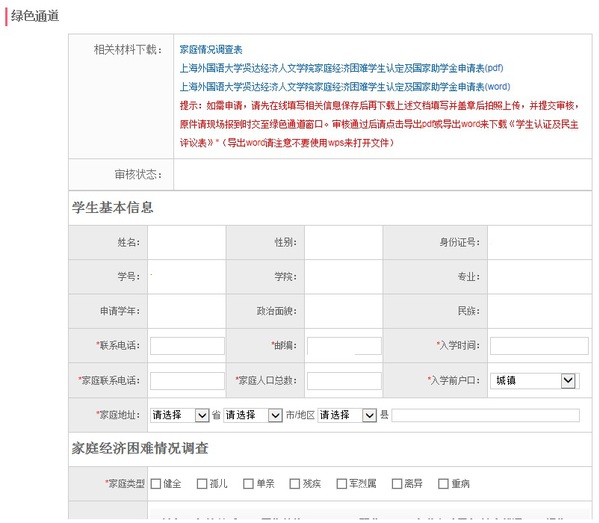
Task: Select the 重病 checkbox
Action: click(x=443, y=484)
